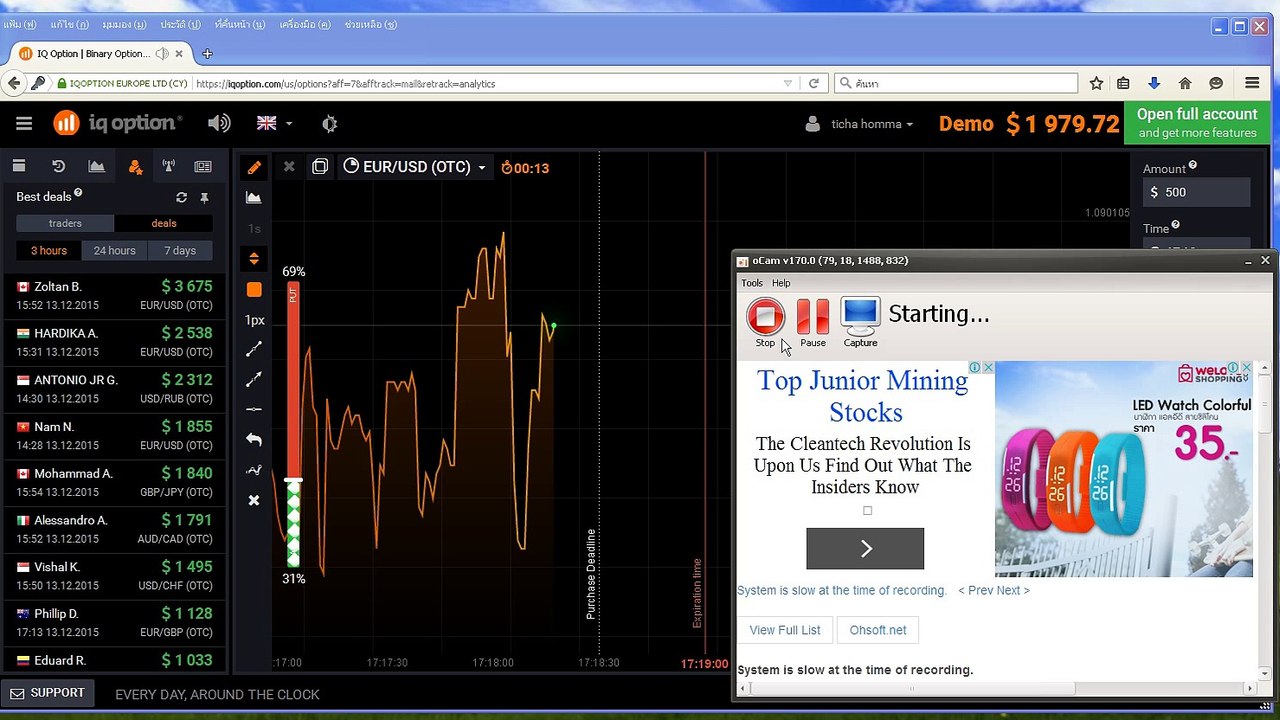Pin the Best deals panel
The width and height of the screenshot is (1280, 720).
pos(204,198)
